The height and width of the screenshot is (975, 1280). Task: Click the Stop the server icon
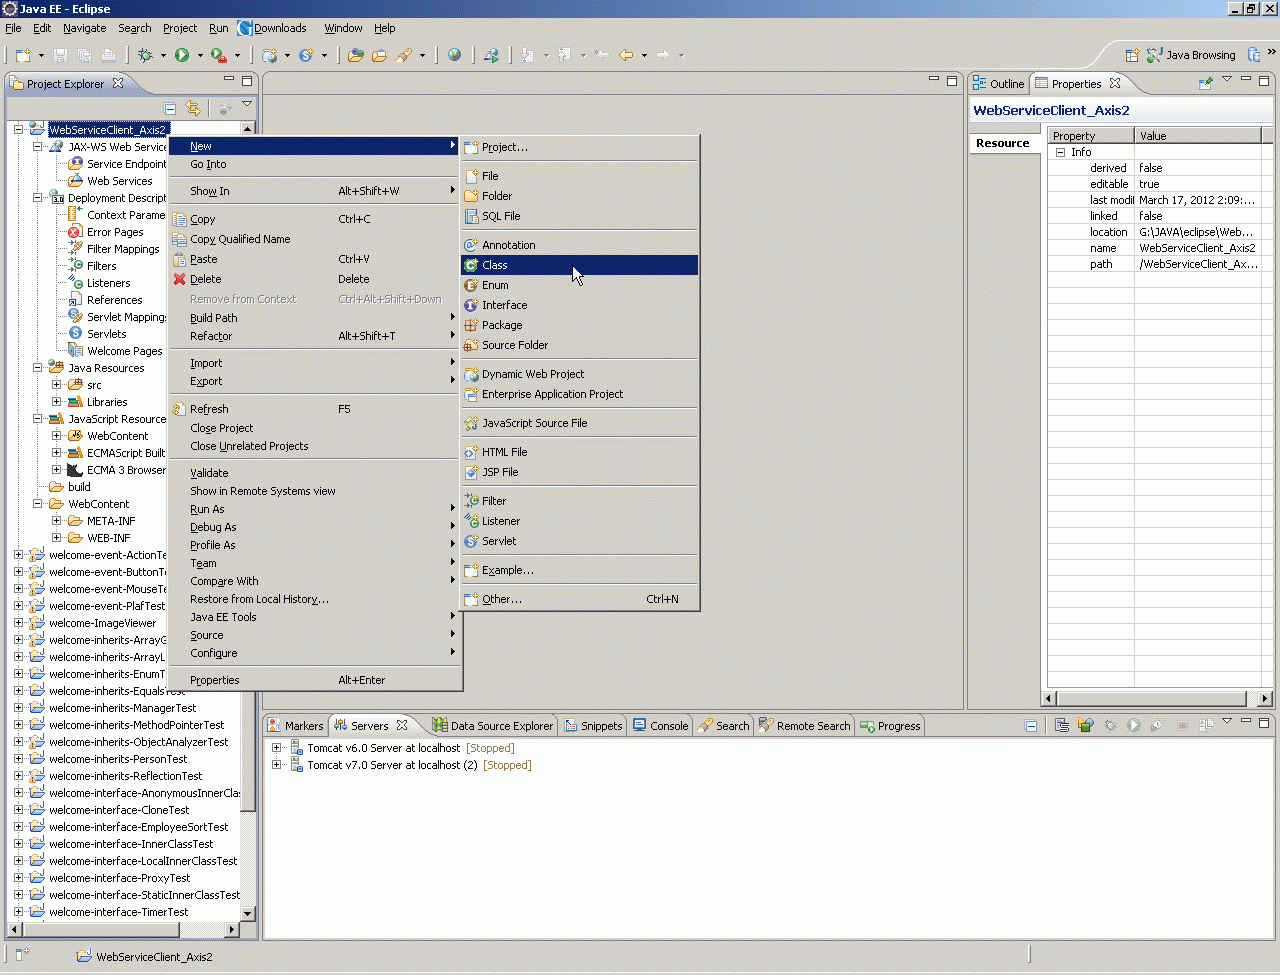tap(1182, 726)
